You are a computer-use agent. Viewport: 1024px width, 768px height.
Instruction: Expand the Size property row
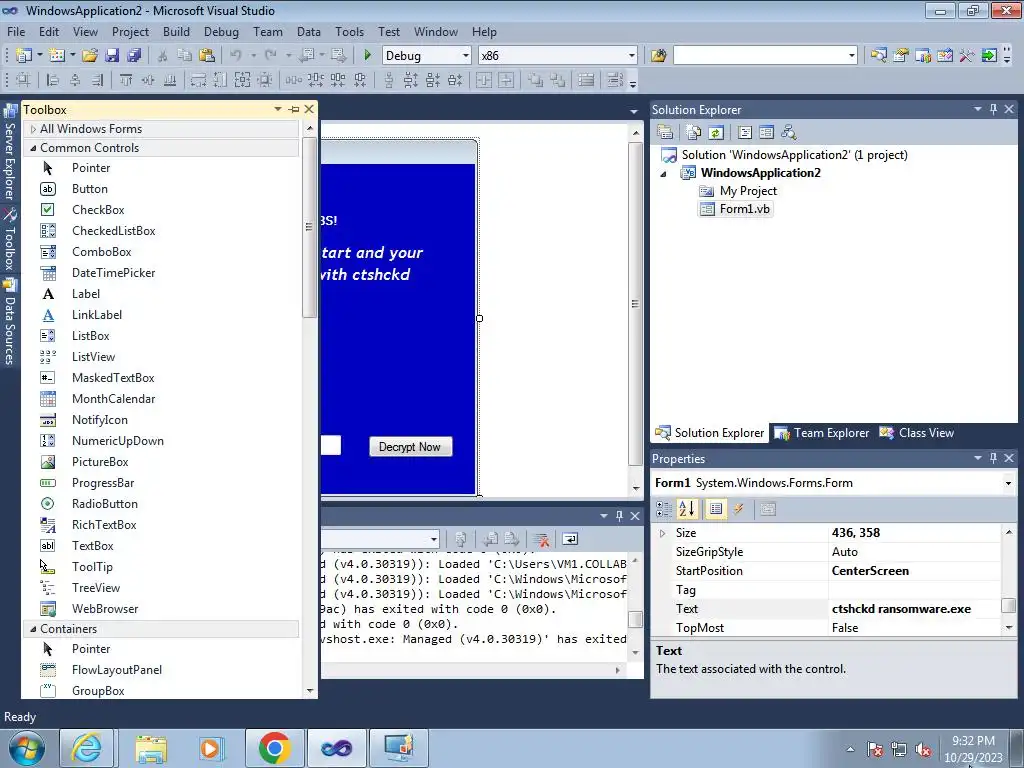662,534
